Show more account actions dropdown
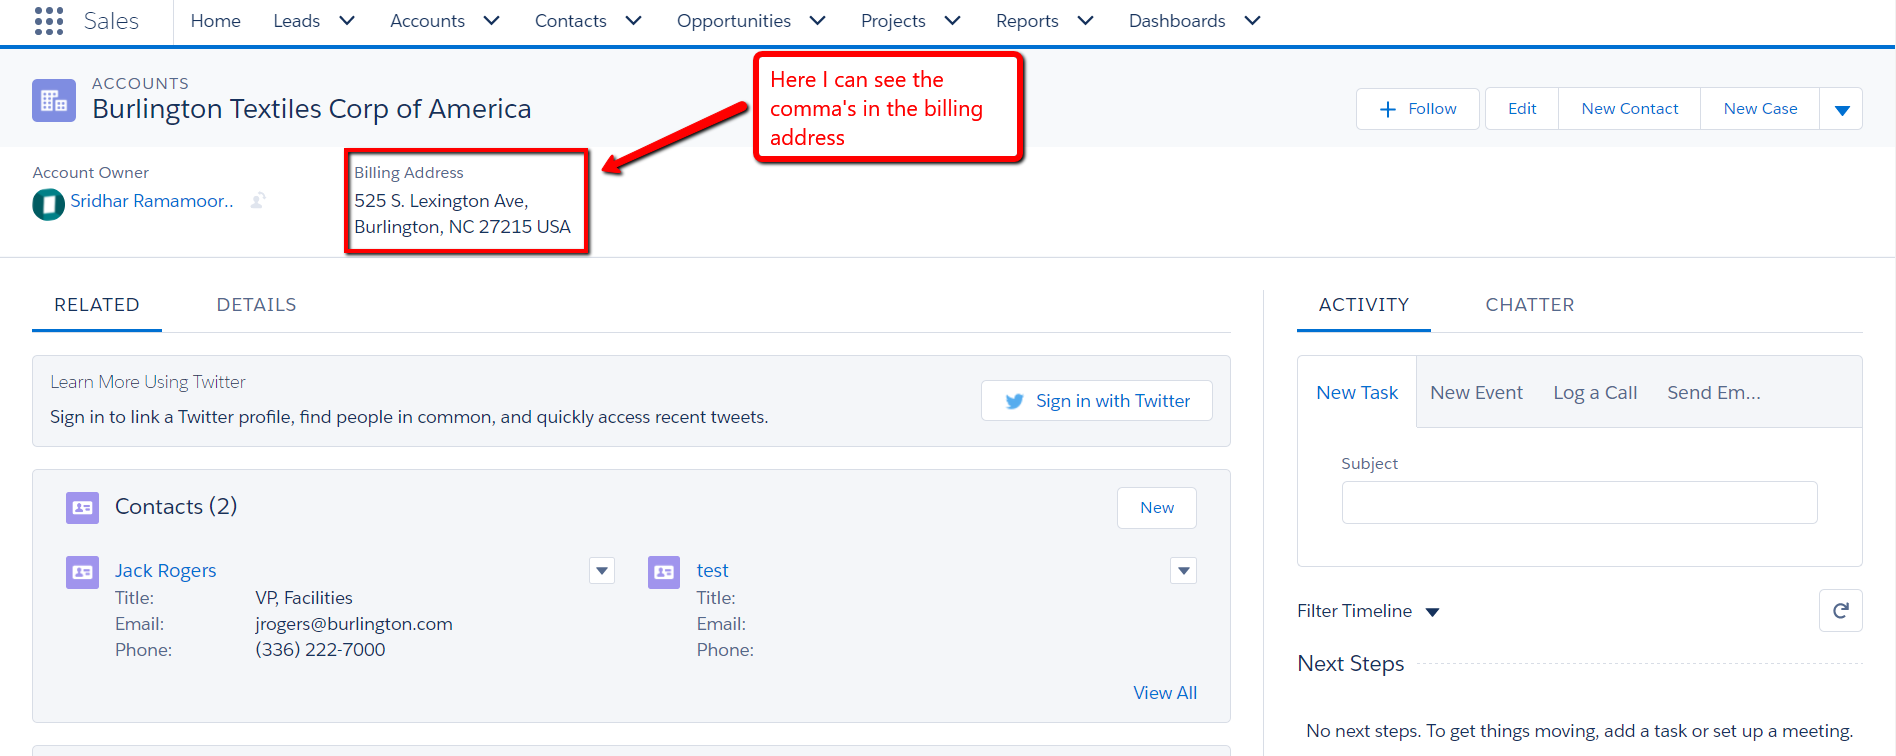Screen dimensions: 1896x756 1841,109
